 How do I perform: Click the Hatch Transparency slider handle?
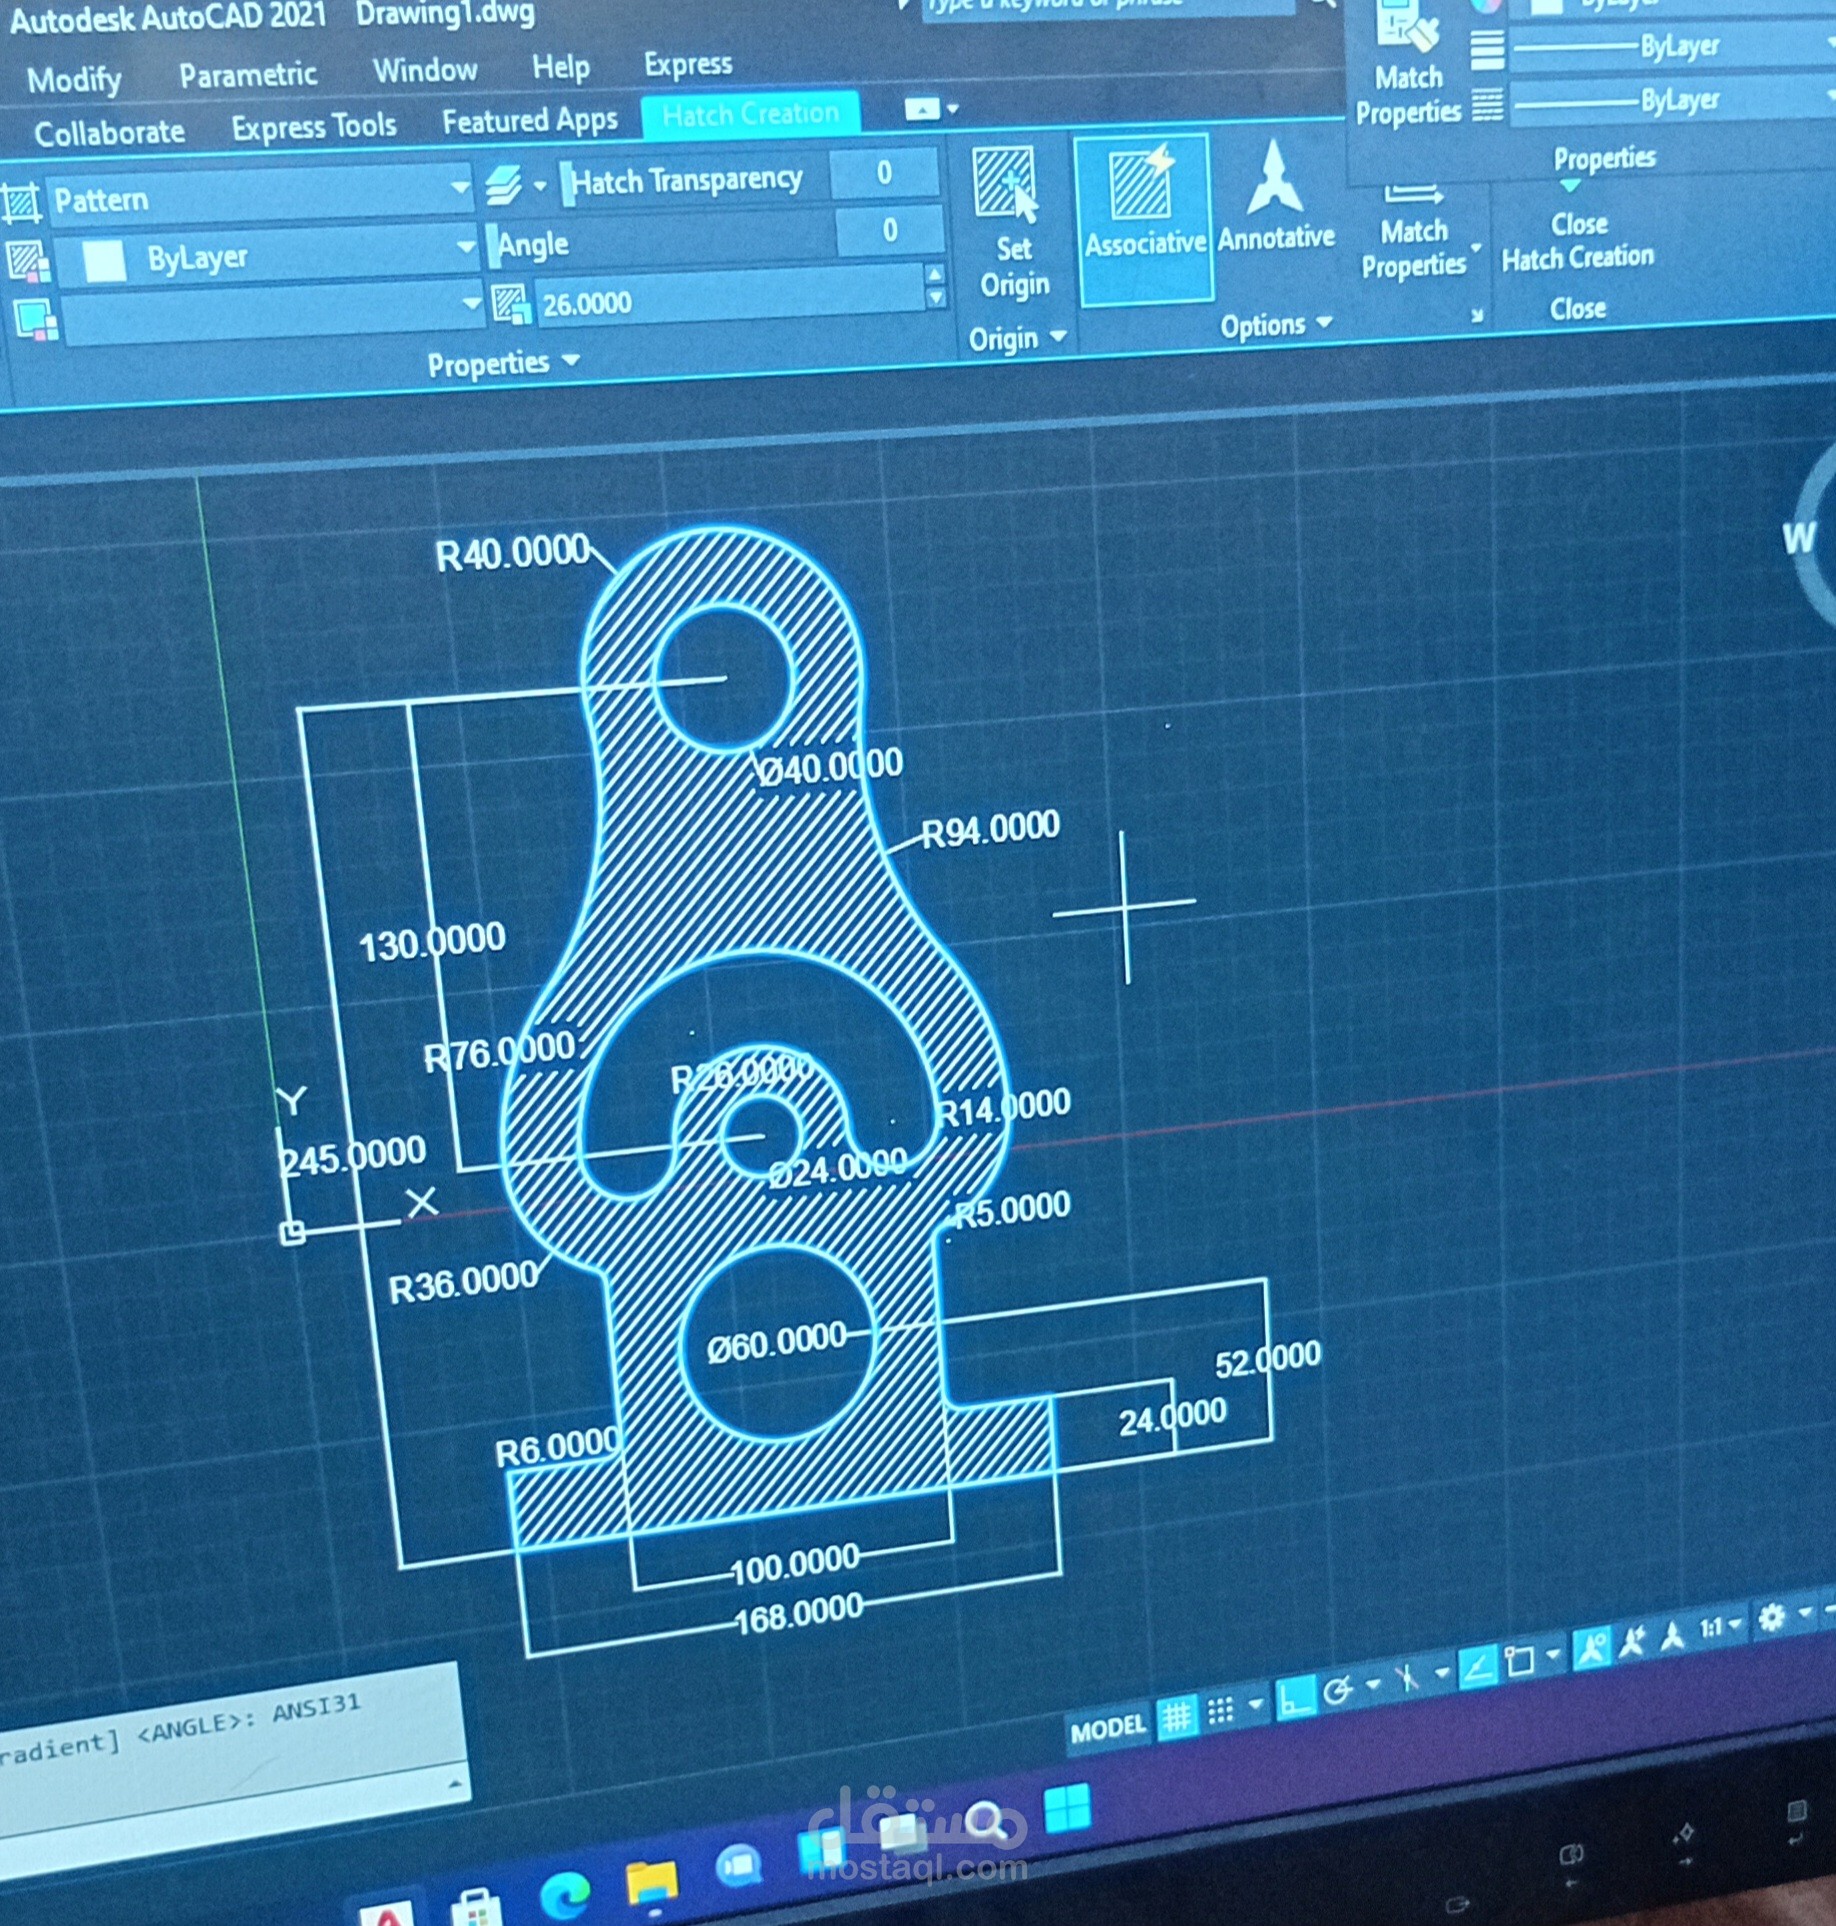pyautogui.click(x=567, y=185)
